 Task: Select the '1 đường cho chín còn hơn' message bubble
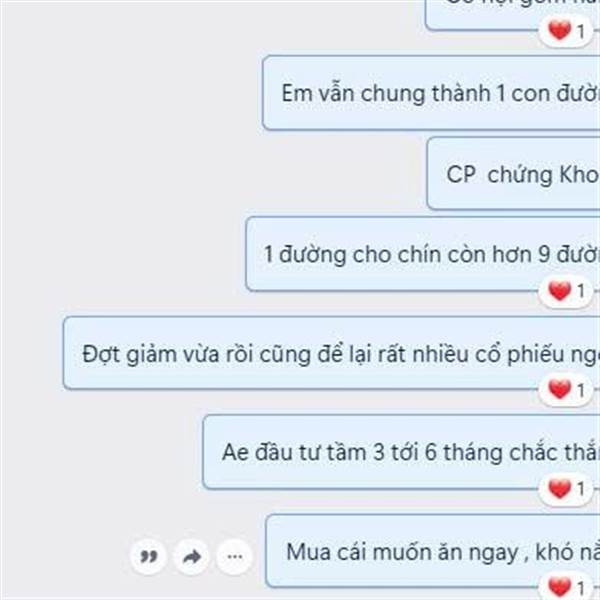point(423,254)
